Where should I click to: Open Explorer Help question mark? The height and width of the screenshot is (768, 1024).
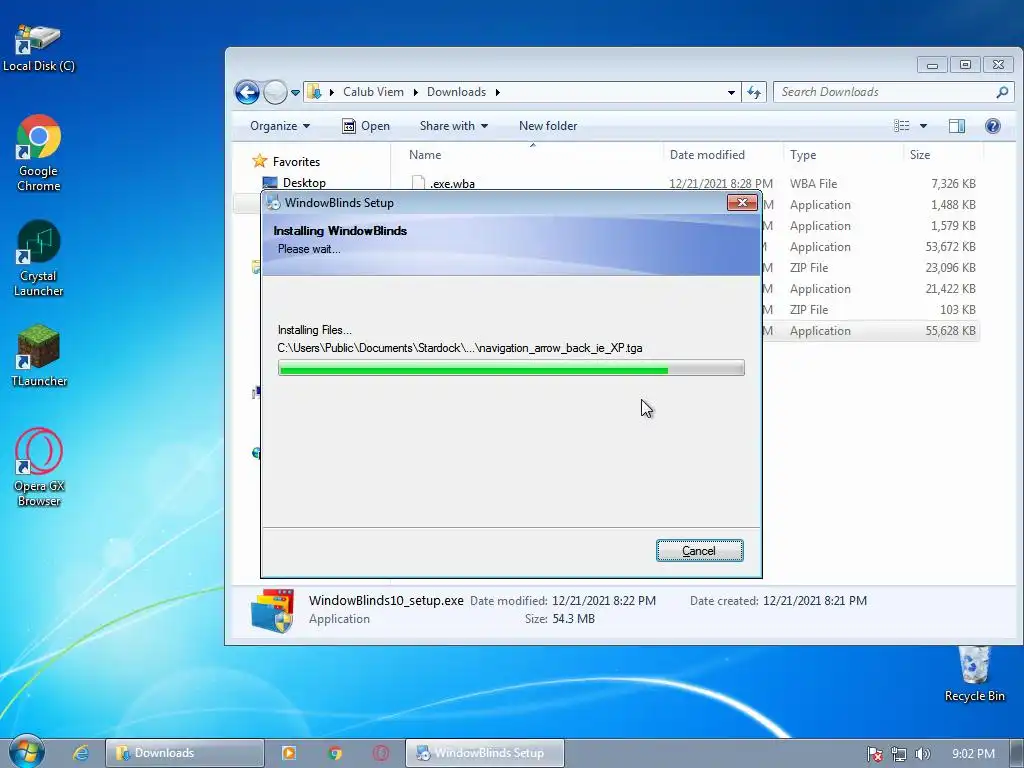(x=993, y=126)
